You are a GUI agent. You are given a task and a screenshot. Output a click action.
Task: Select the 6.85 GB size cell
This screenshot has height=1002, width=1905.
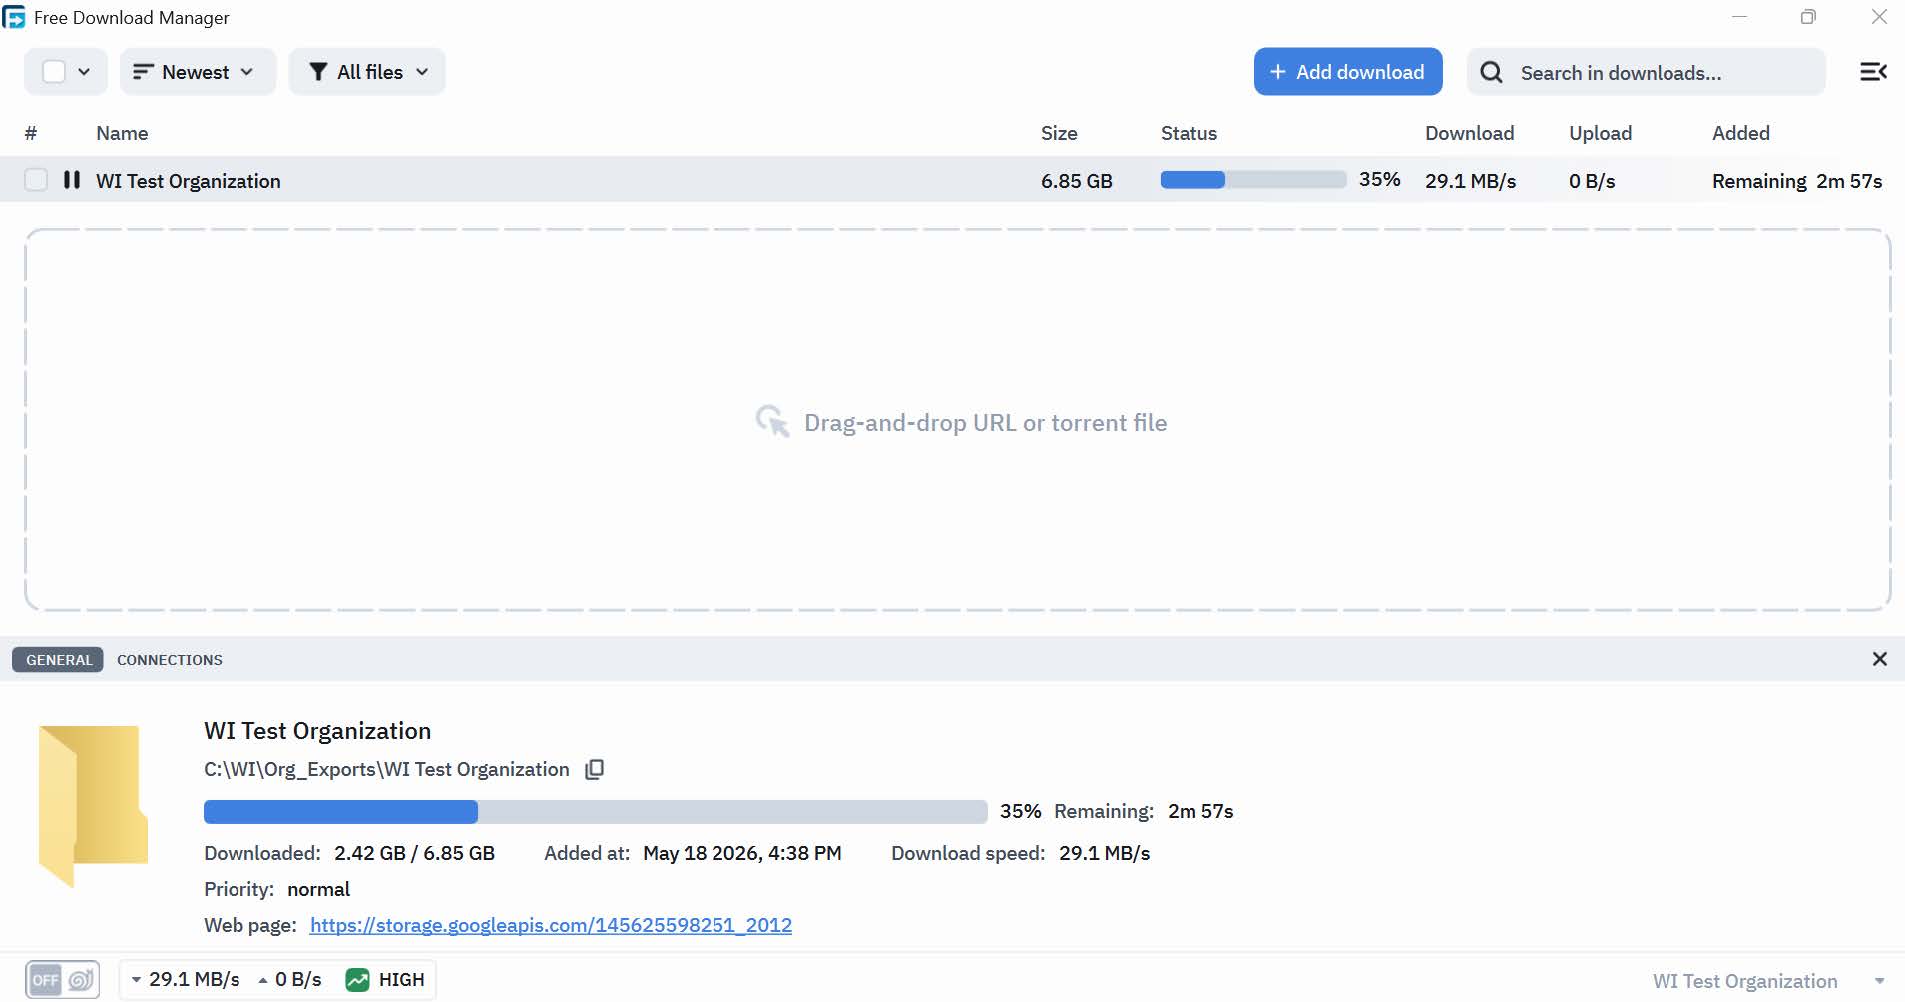1076,181
